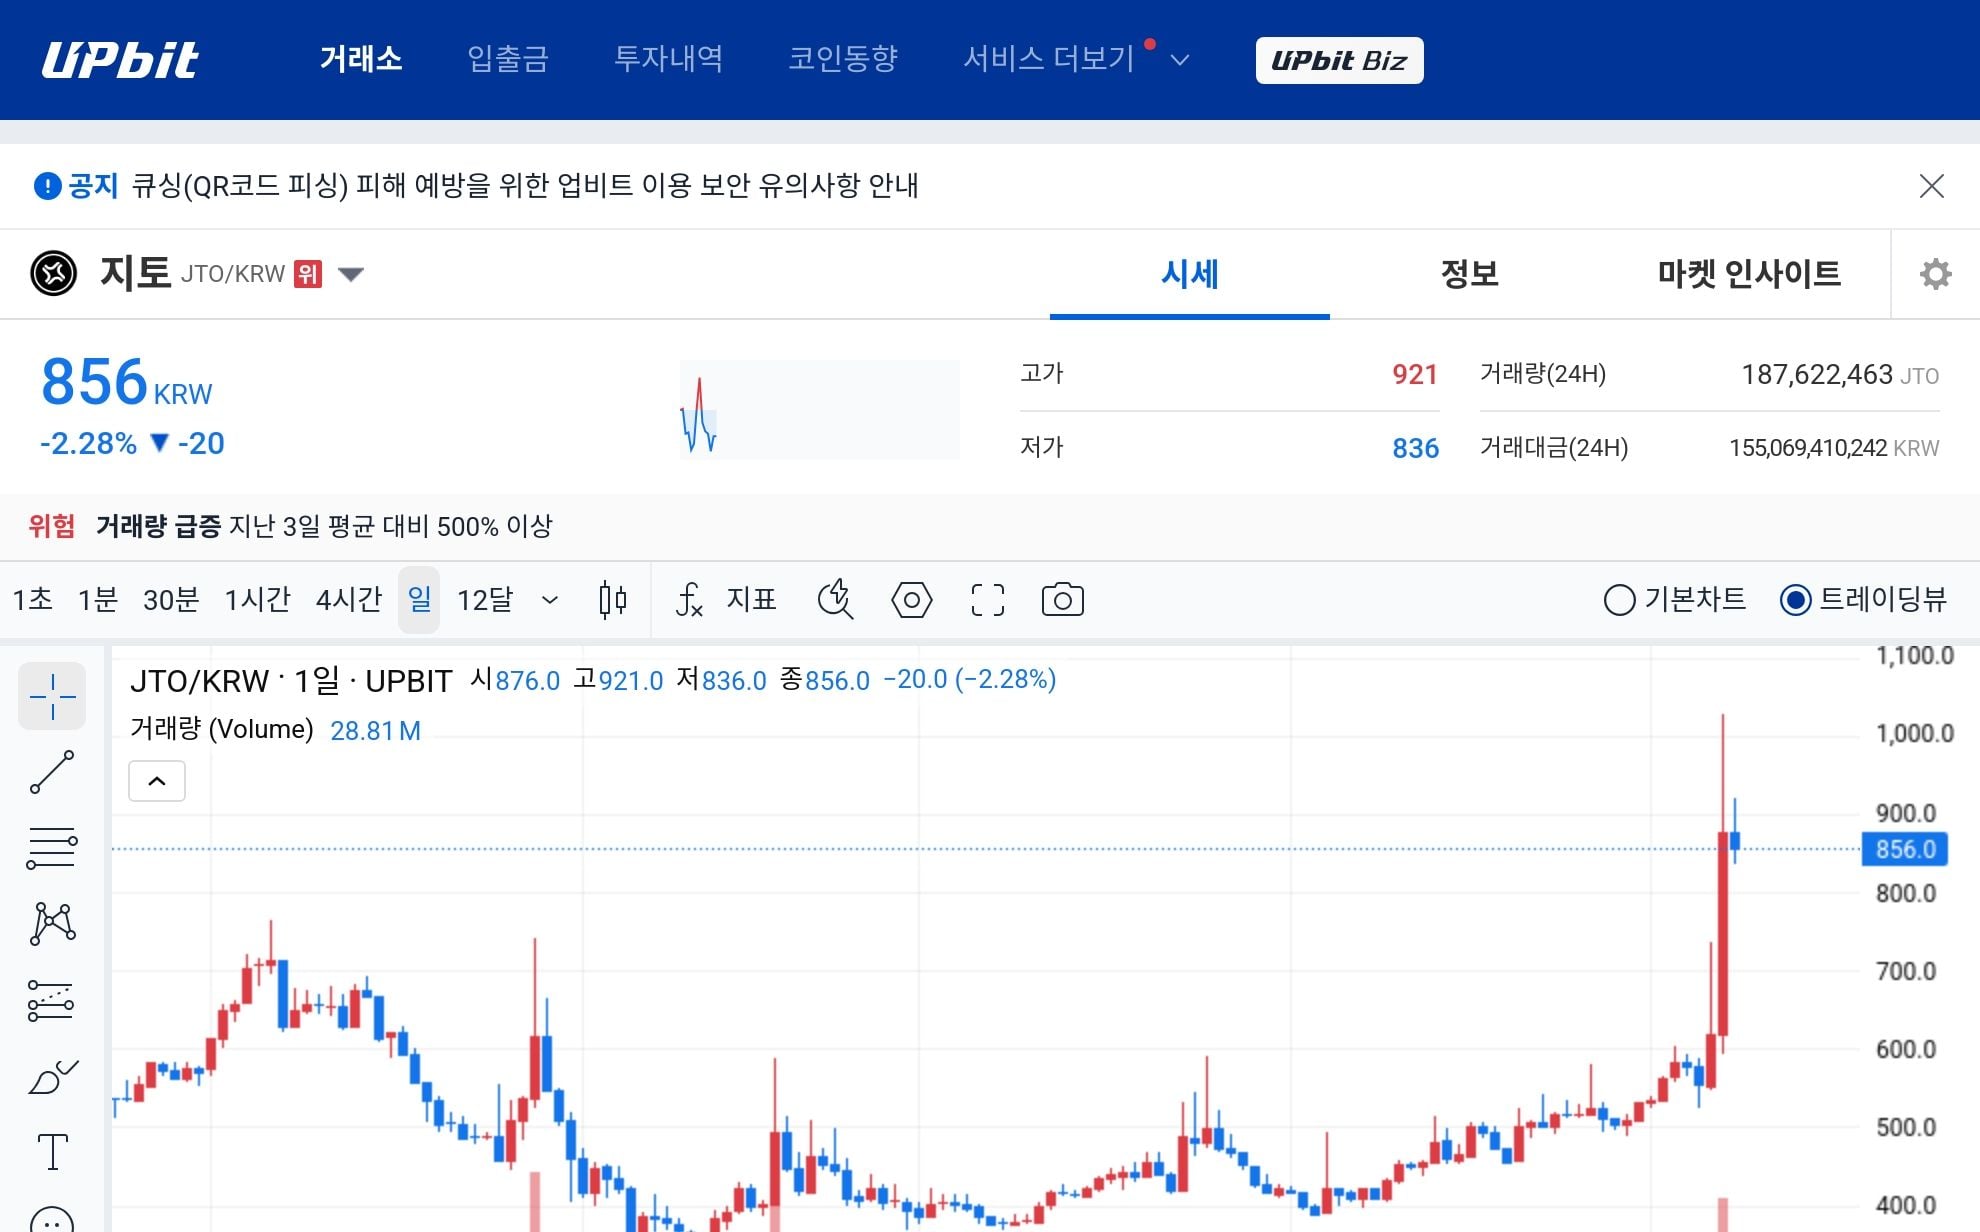The image size is (1980, 1232).
Task: Expand the interval dropdown chevron
Action: pyautogui.click(x=549, y=600)
